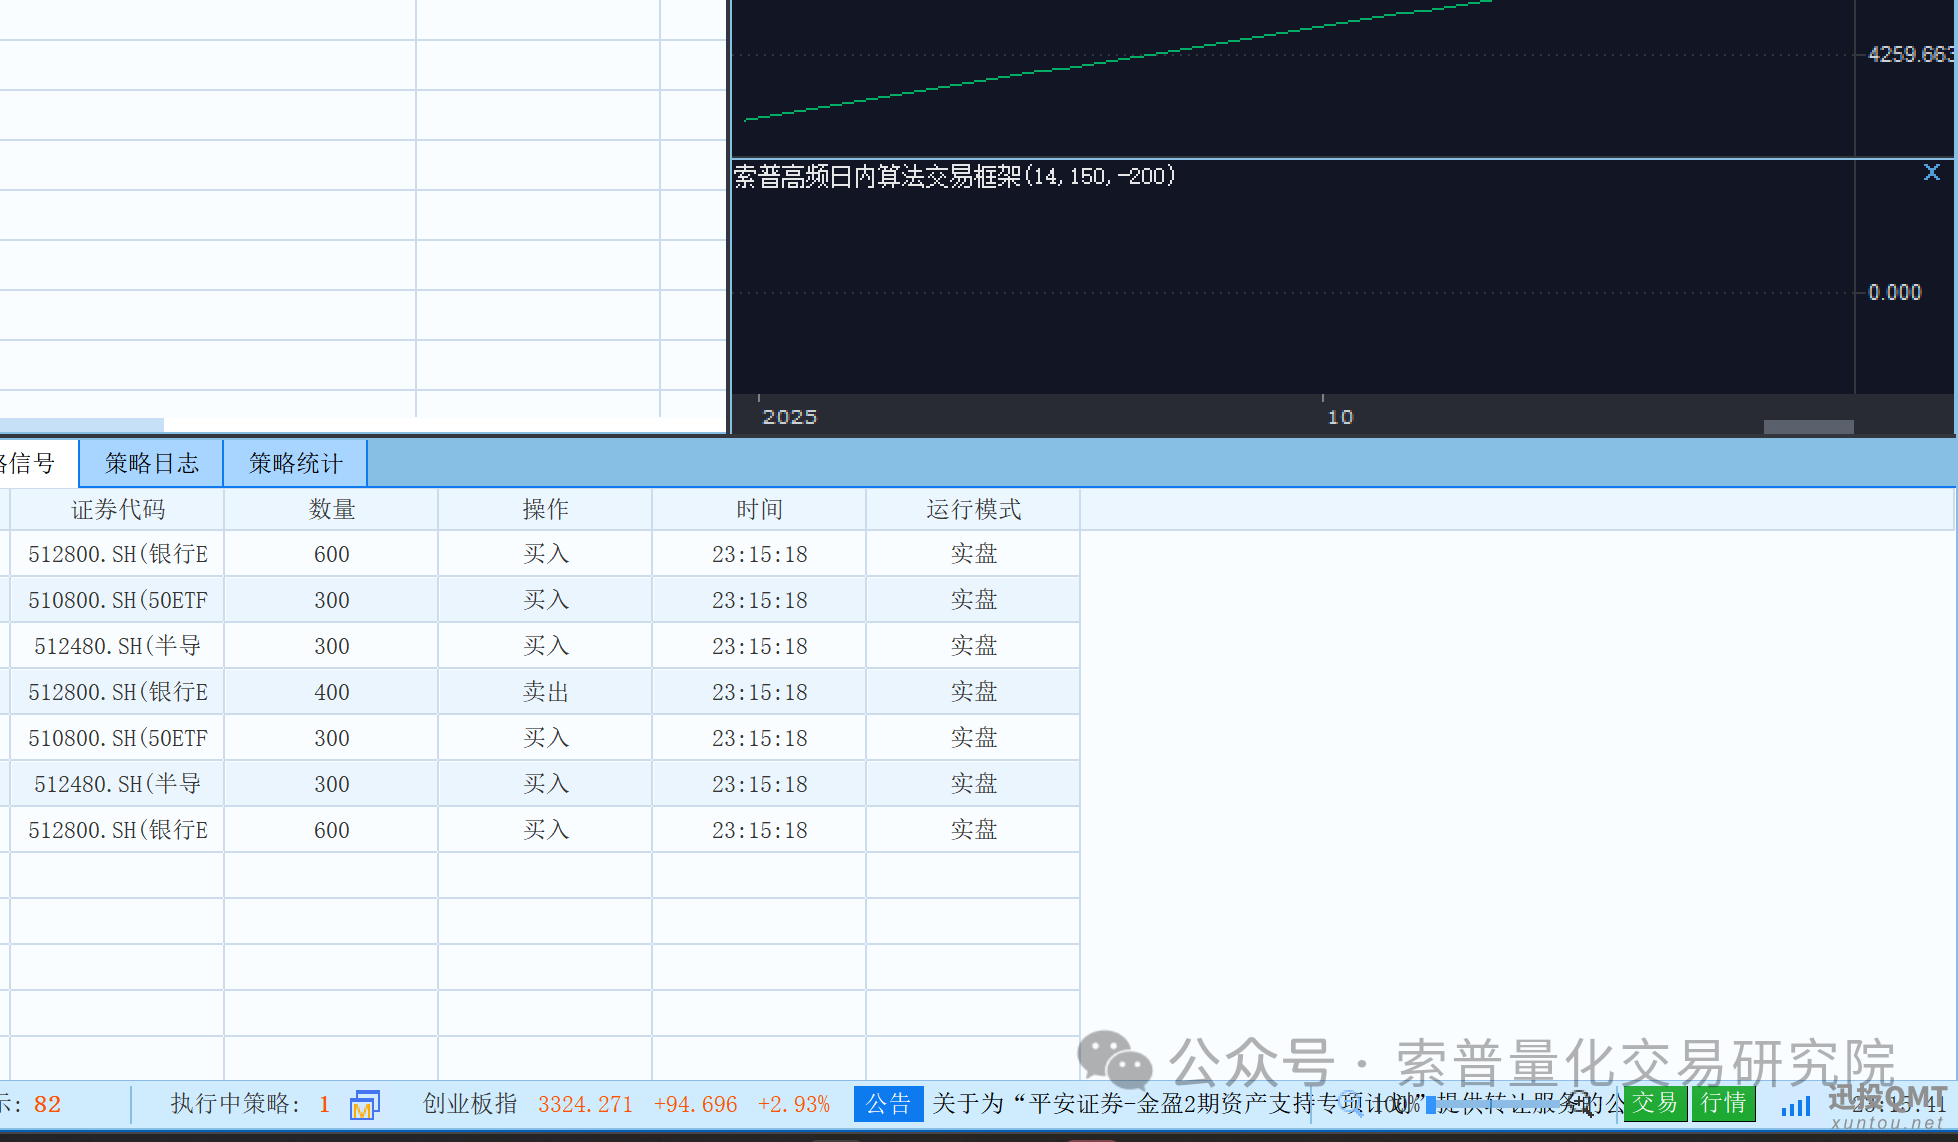Click the 创业板指 index quote

pos(469,1104)
